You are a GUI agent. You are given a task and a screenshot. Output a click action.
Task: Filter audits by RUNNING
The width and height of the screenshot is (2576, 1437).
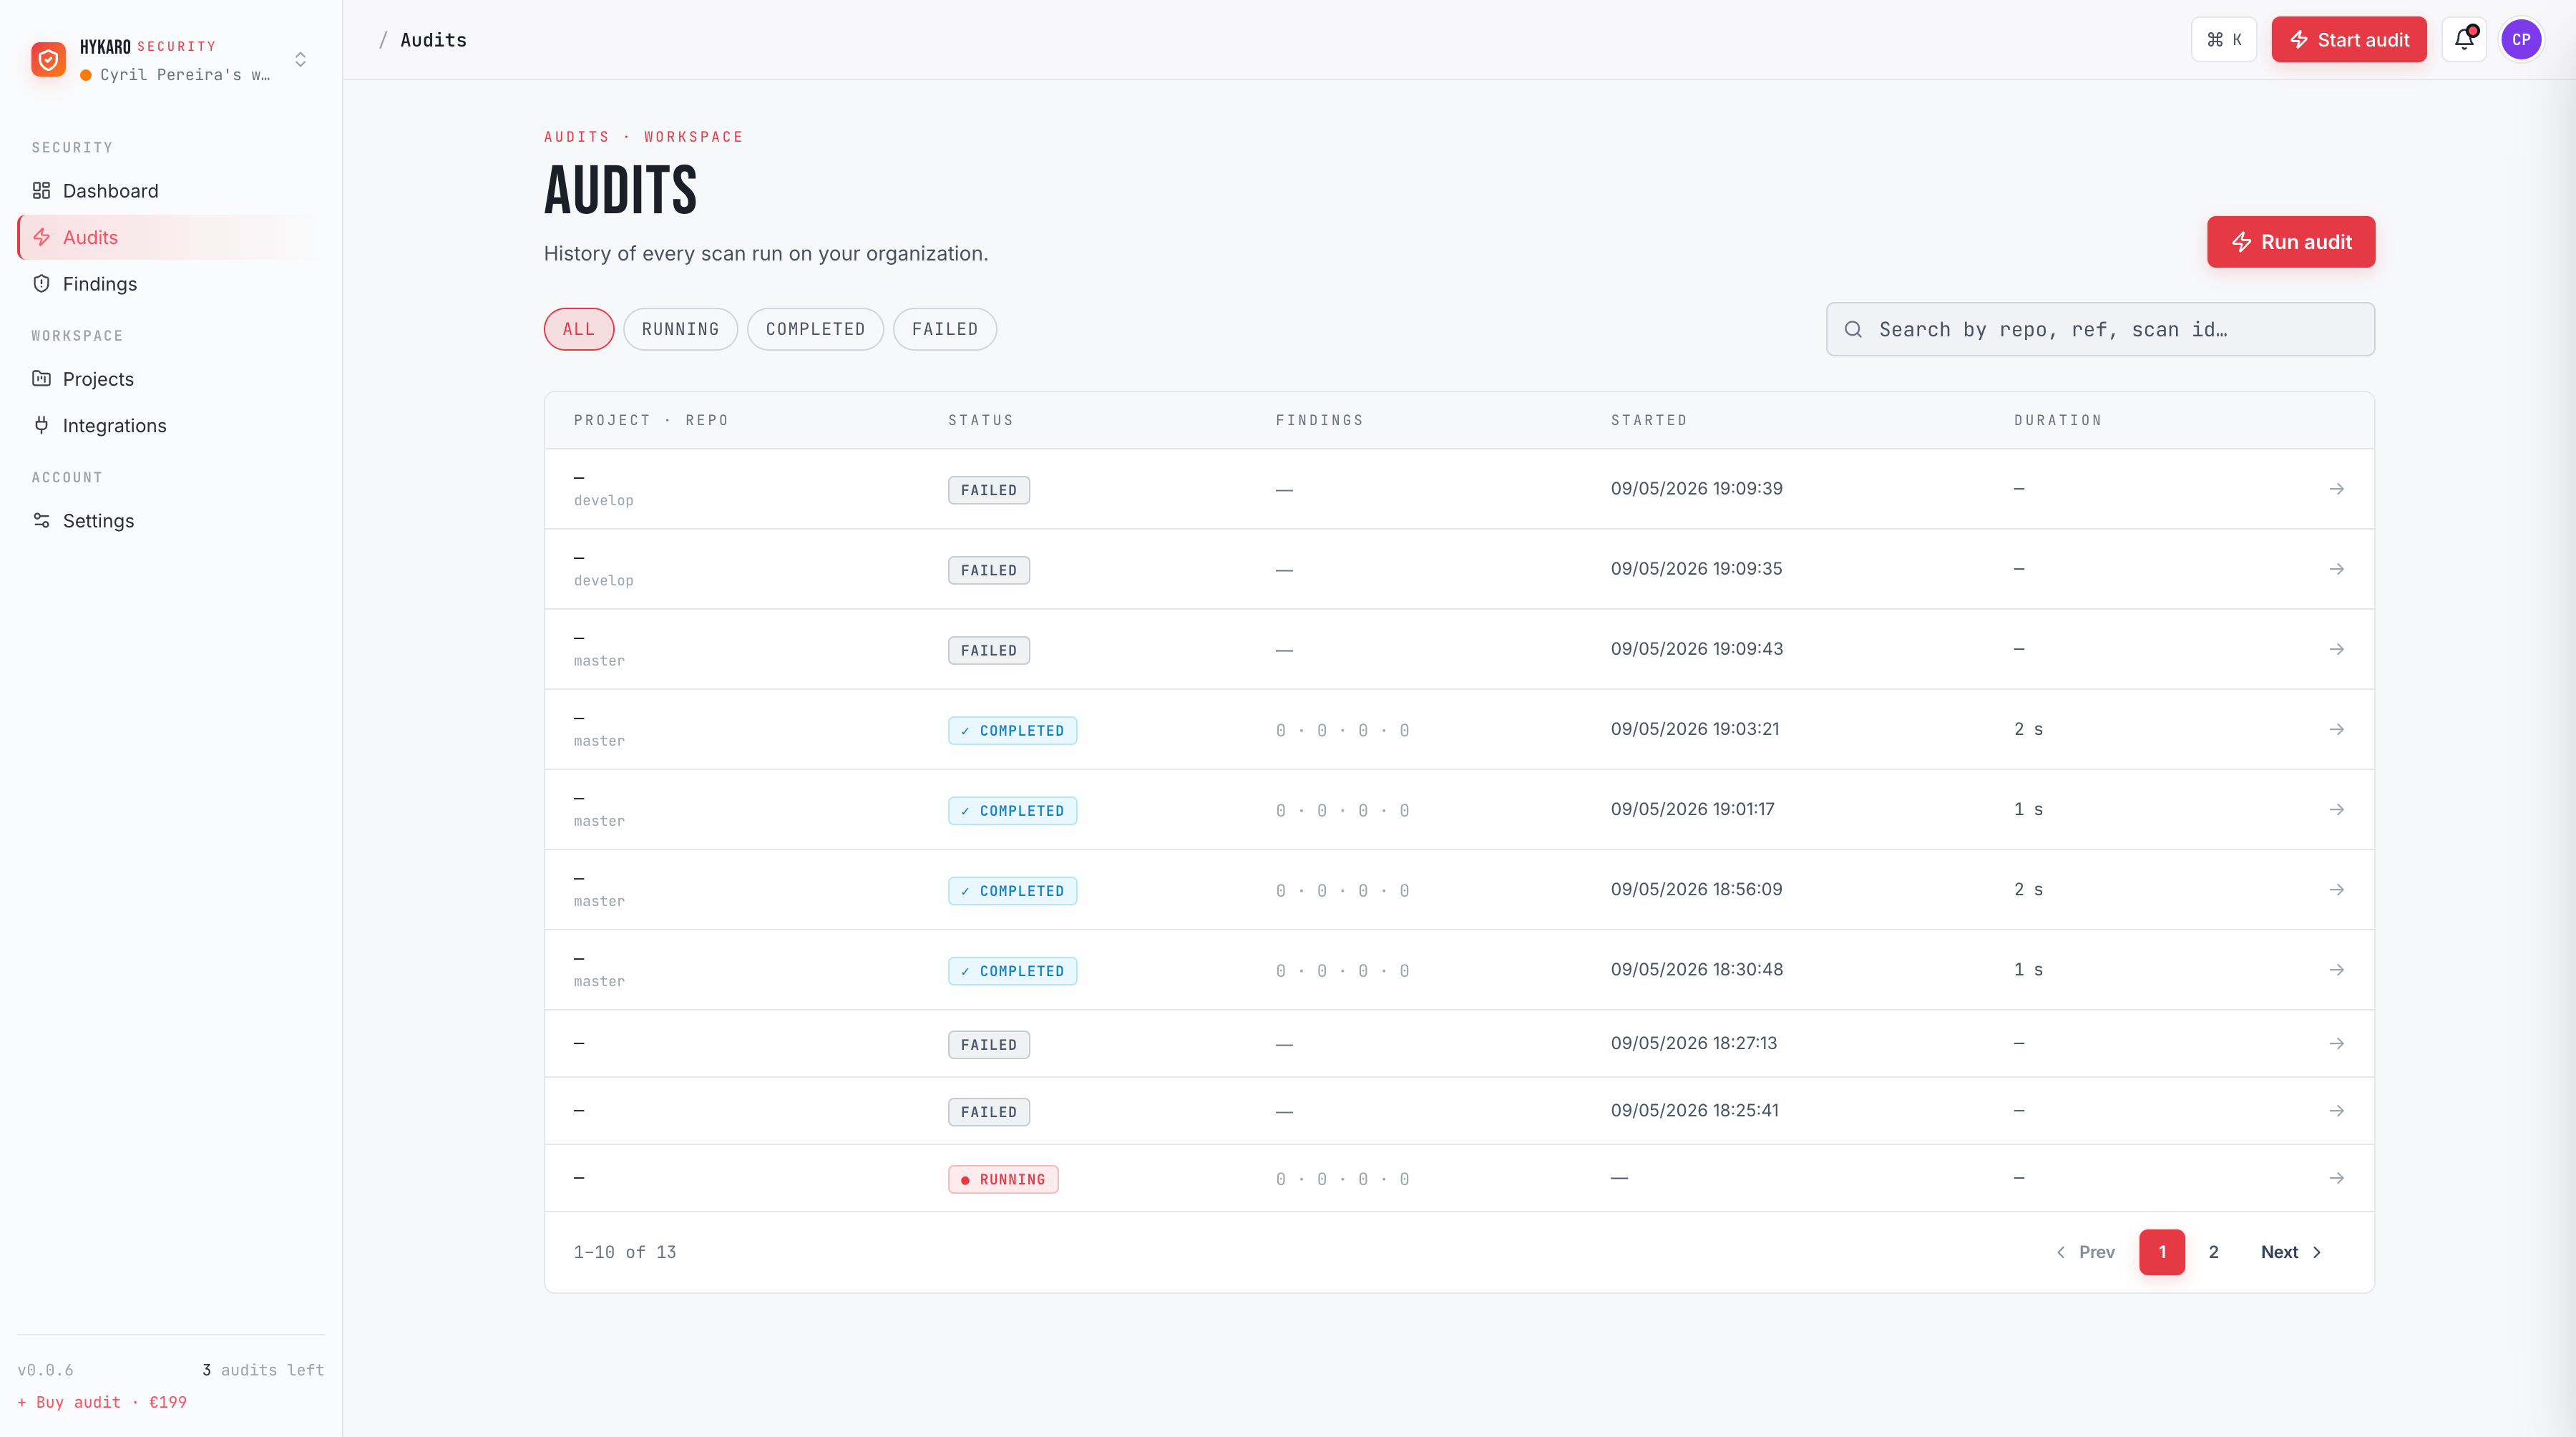click(680, 329)
